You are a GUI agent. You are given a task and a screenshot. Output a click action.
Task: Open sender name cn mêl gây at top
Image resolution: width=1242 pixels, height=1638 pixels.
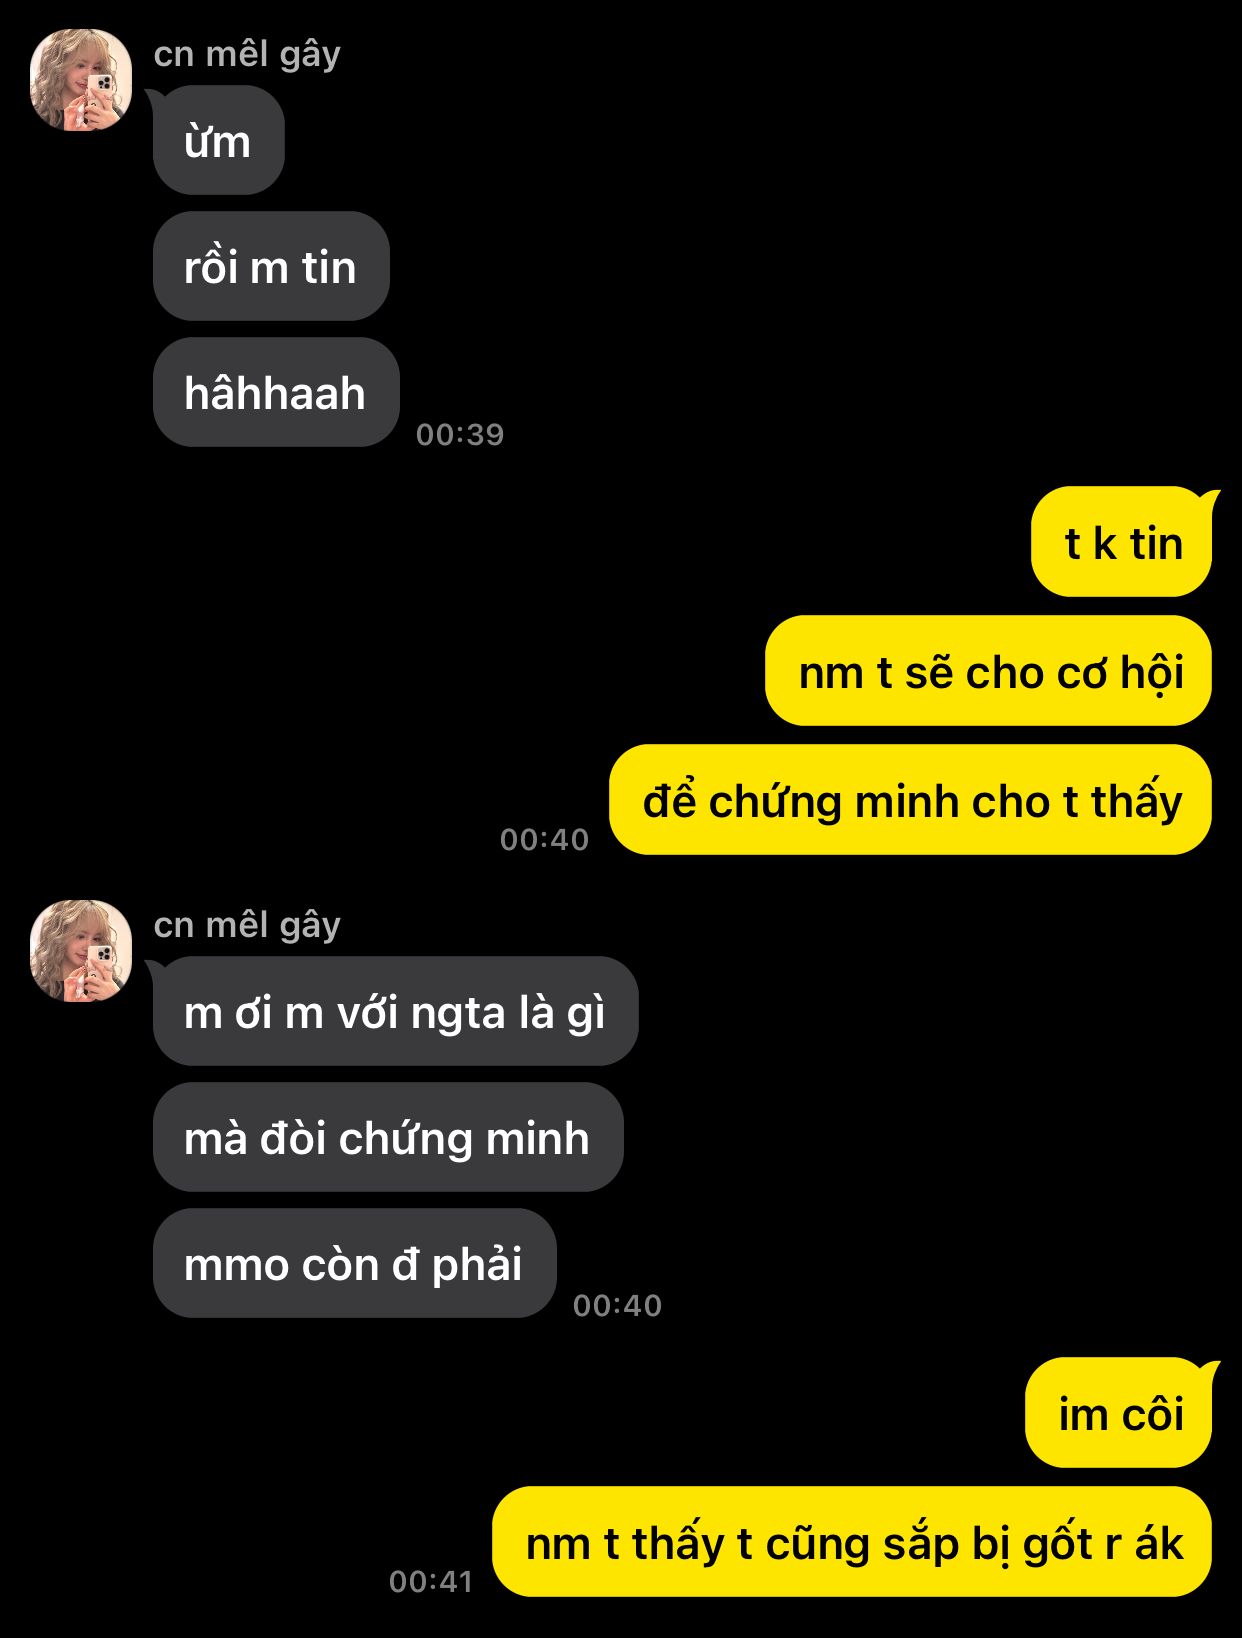pos(247,55)
